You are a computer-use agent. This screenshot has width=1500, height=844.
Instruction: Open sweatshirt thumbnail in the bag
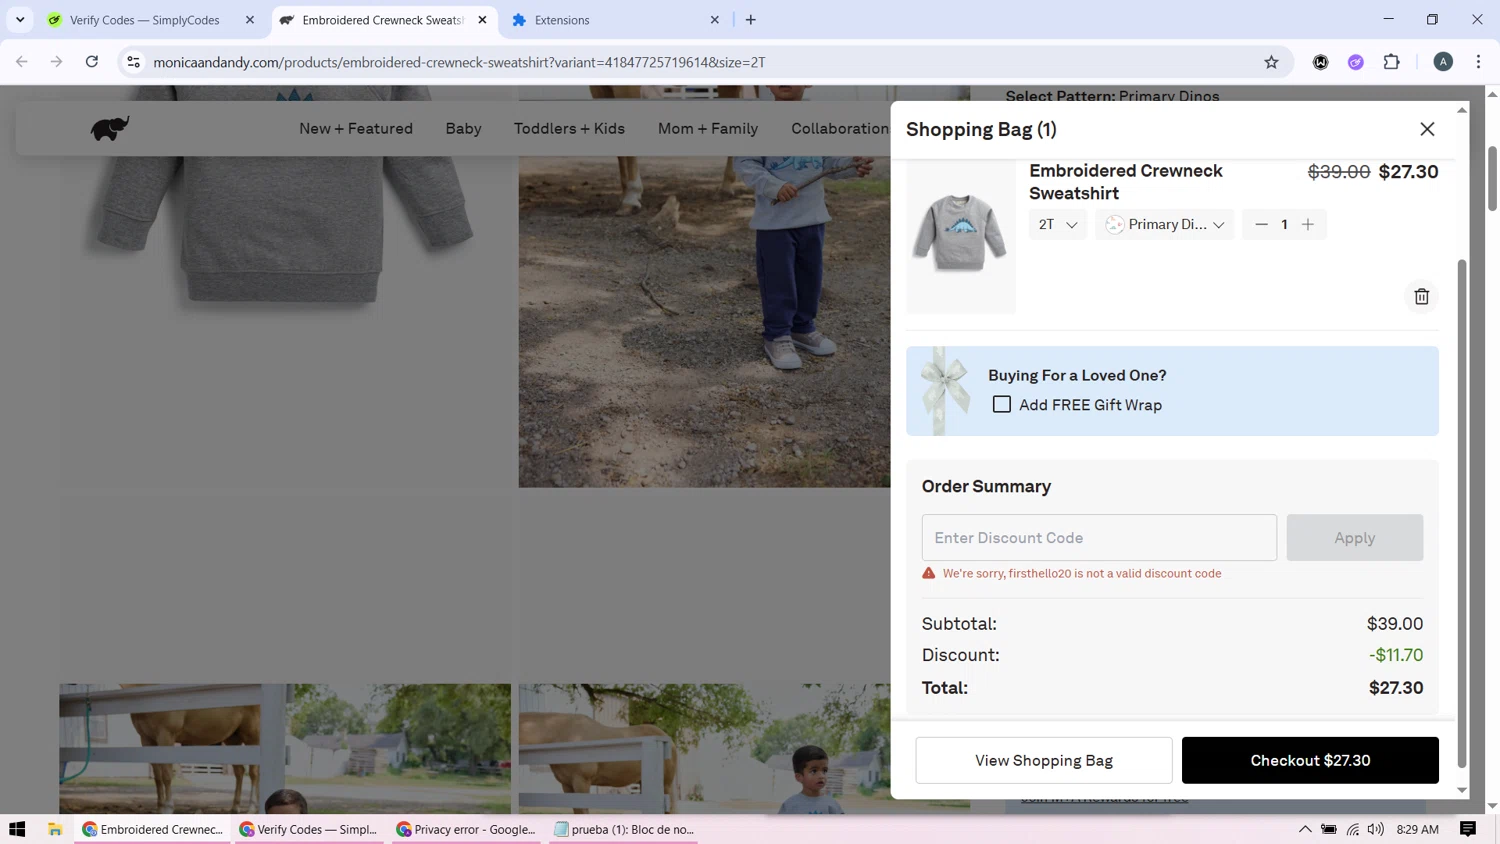point(961,237)
